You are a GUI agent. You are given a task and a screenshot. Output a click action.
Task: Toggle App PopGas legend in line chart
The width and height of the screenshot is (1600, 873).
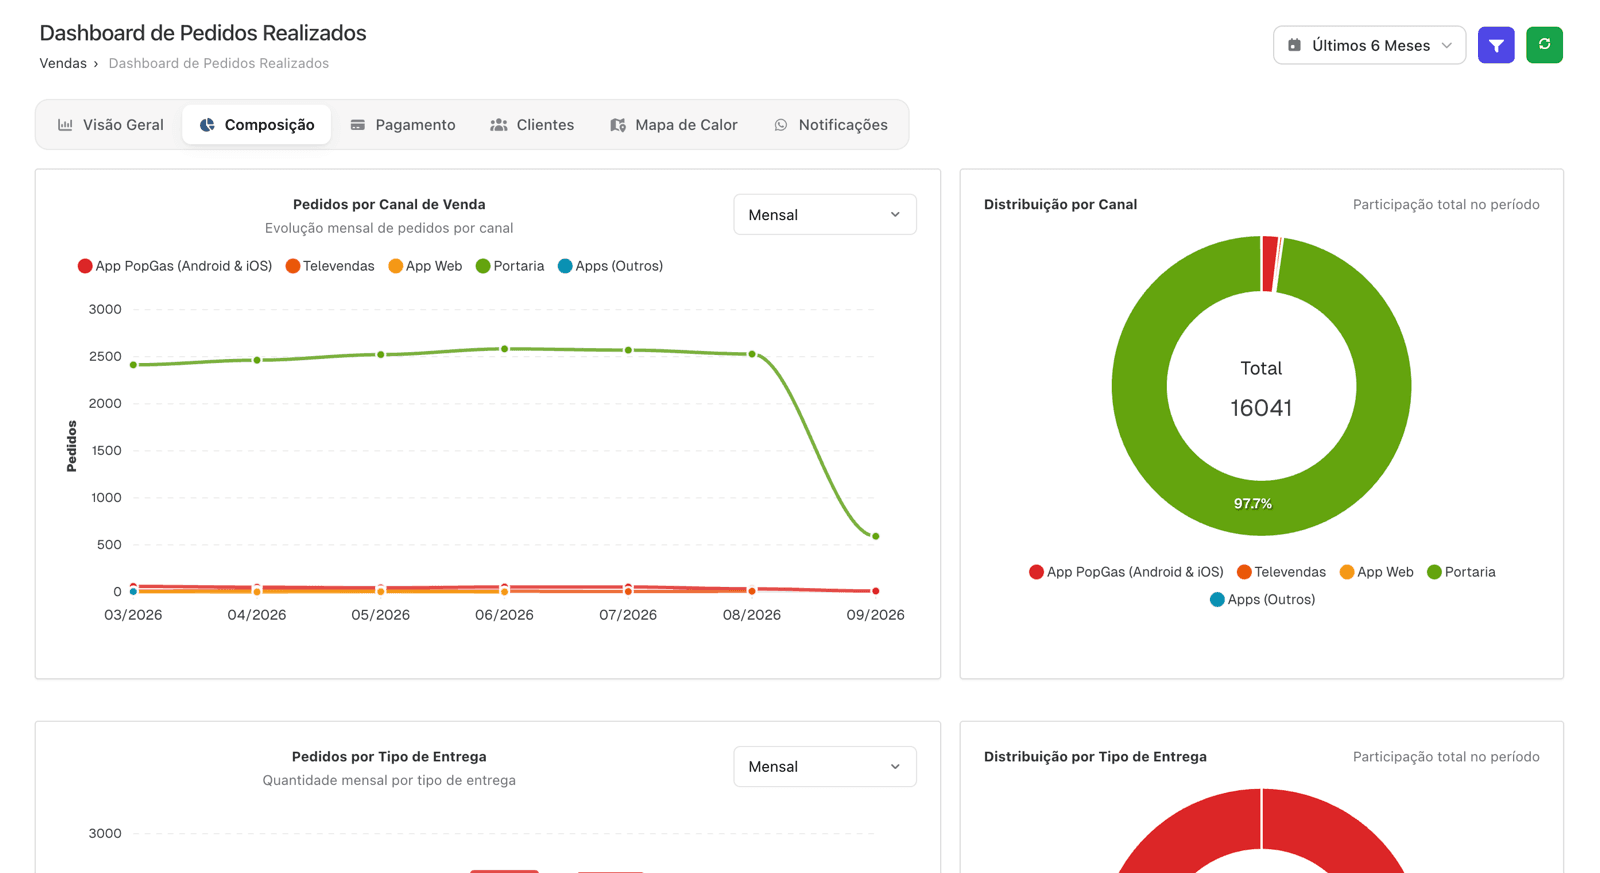175,266
